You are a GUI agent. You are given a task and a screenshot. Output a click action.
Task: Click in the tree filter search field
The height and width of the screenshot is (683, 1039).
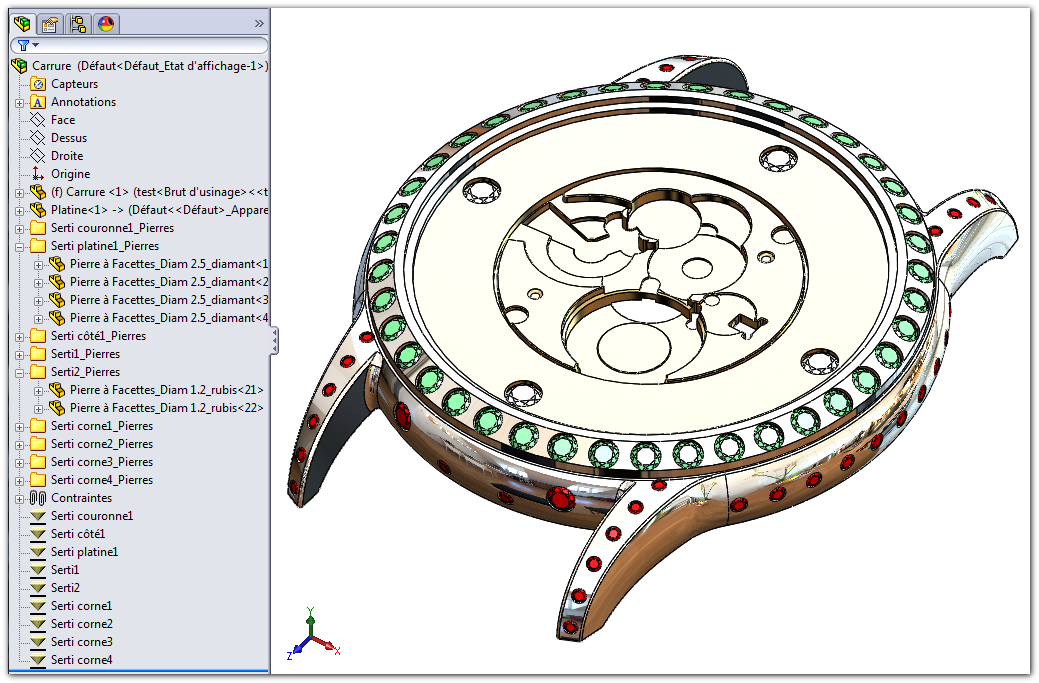[150, 45]
